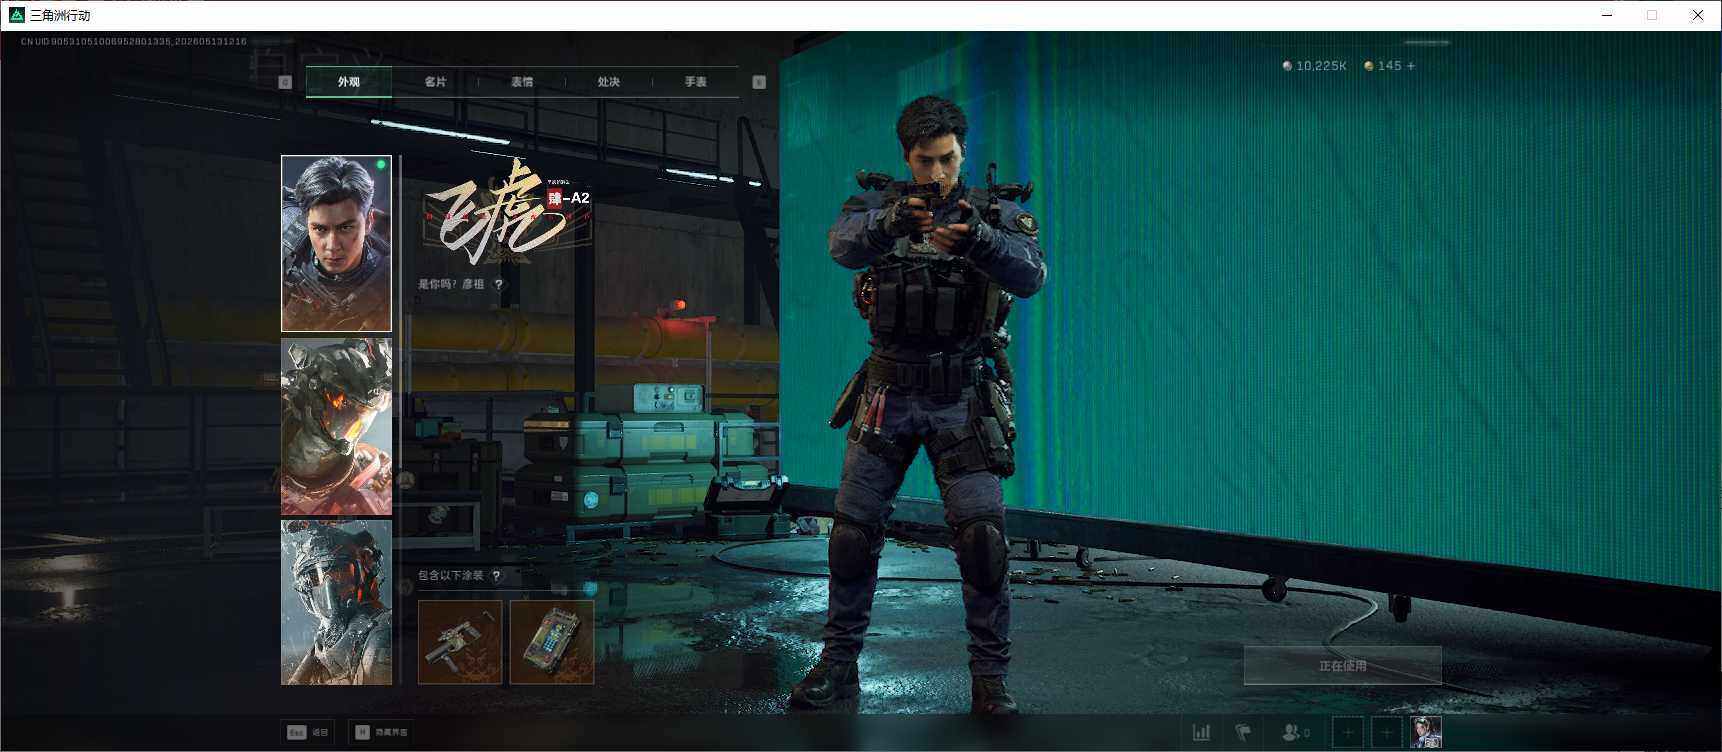Close the 三角洲行动 window
The height and width of the screenshot is (752, 1722).
pos(1698,15)
